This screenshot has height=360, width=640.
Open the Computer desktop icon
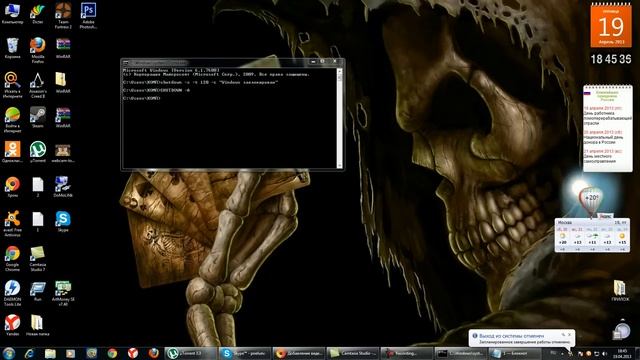point(12,13)
